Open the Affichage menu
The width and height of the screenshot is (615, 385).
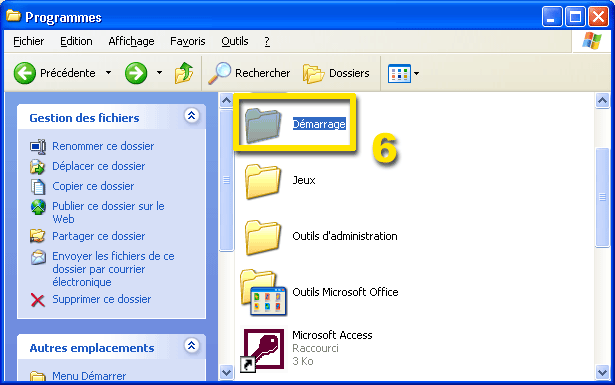(x=131, y=41)
